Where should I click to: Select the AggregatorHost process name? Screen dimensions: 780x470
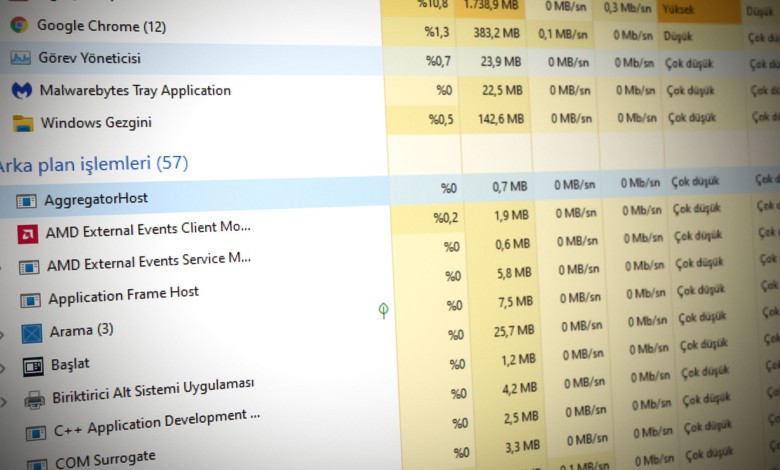96,199
